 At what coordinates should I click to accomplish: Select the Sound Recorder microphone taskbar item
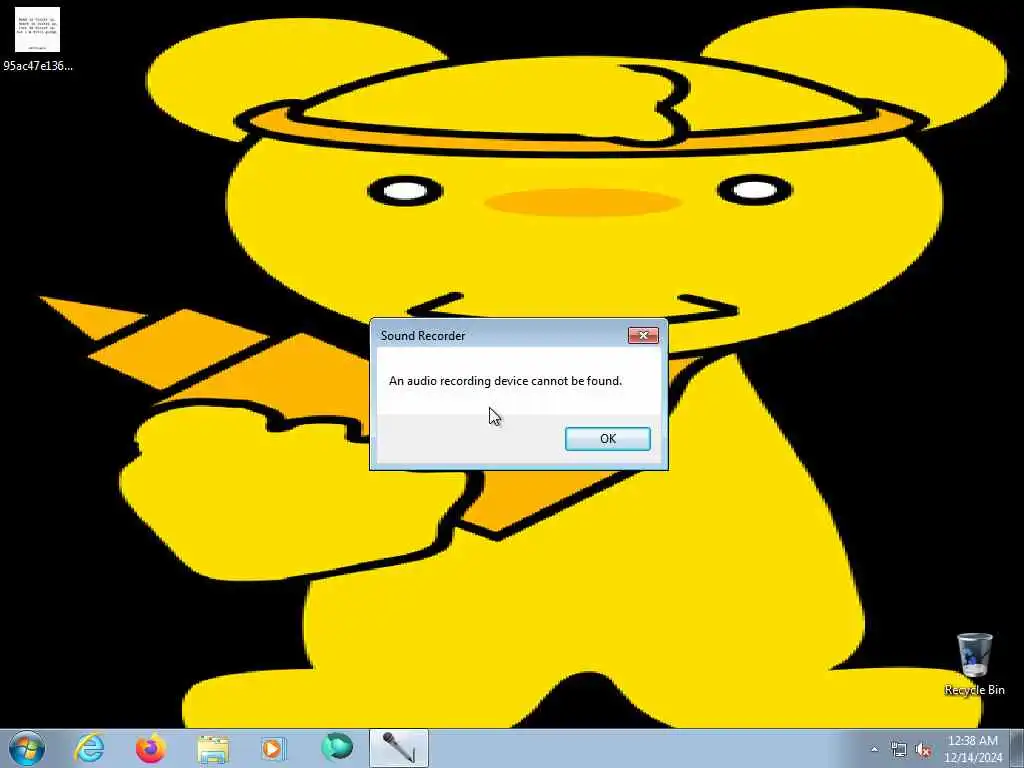(x=398, y=748)
